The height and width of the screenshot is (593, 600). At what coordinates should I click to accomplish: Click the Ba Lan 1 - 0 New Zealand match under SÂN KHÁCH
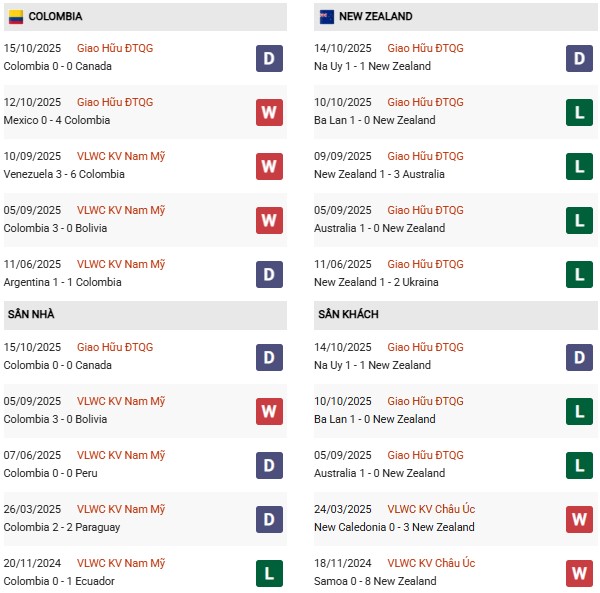pos(374,419)
